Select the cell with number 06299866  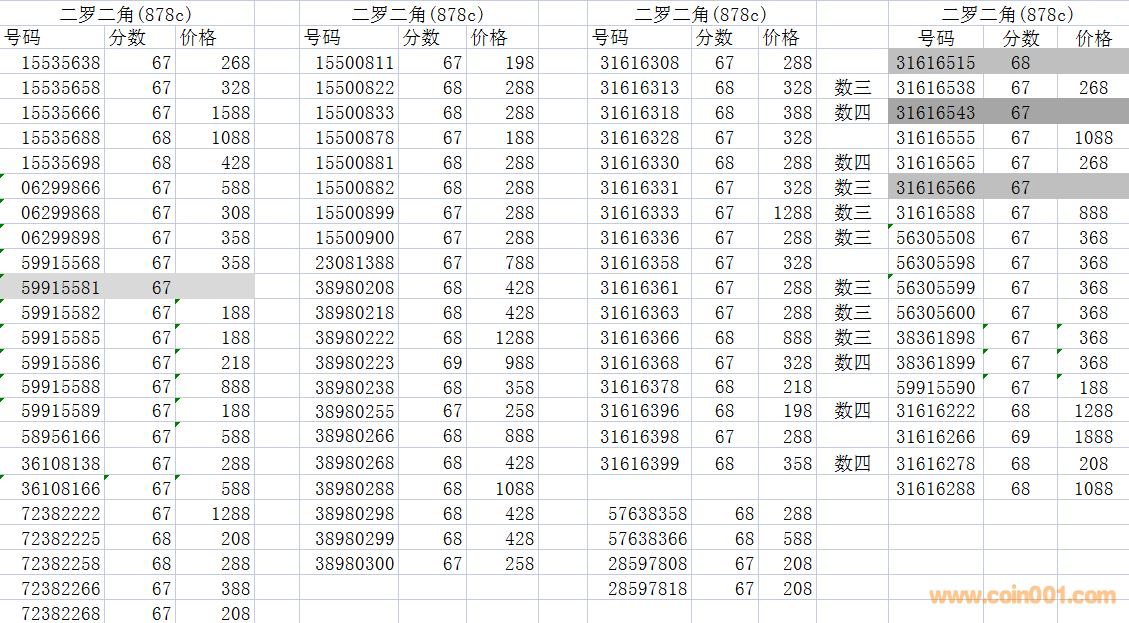(60, 187)
